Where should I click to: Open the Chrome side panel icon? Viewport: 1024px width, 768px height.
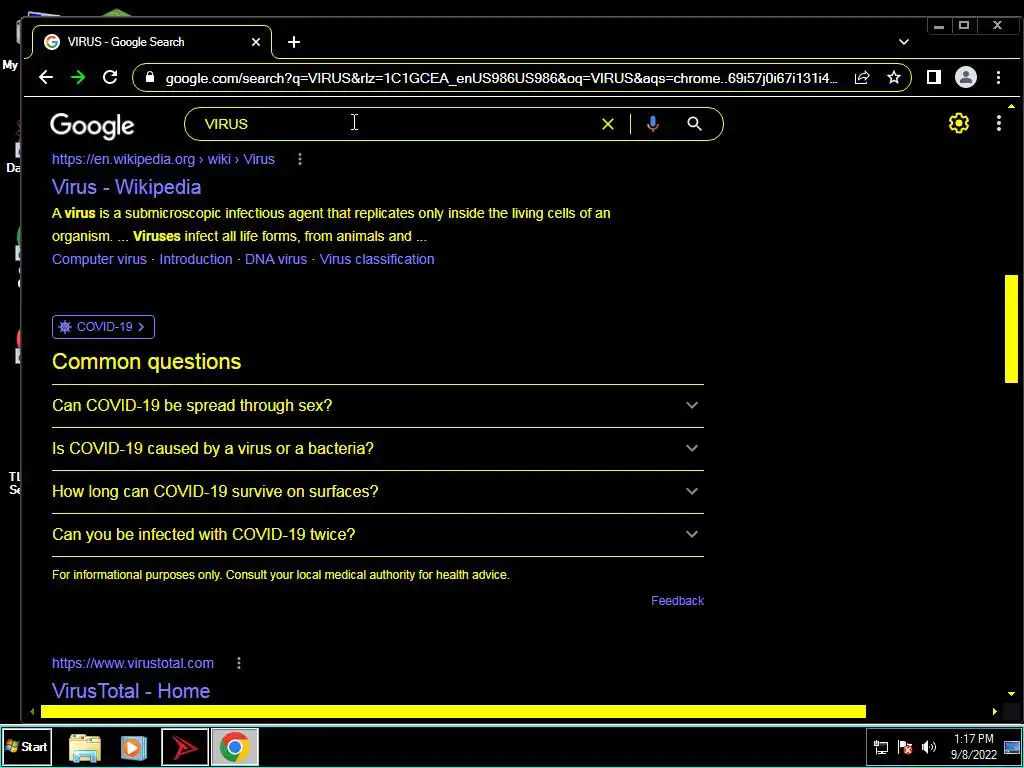click(934, 78)
